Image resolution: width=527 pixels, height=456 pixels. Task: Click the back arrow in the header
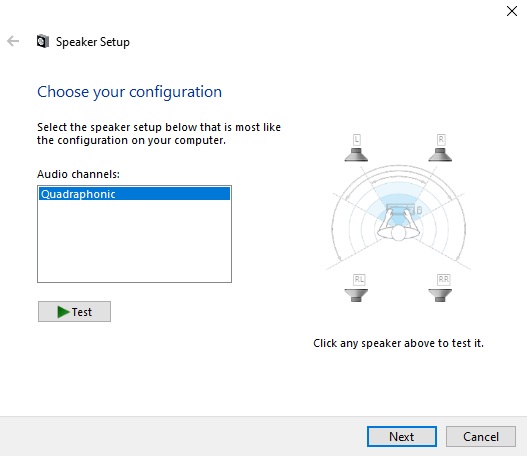[x=13, y=41]
